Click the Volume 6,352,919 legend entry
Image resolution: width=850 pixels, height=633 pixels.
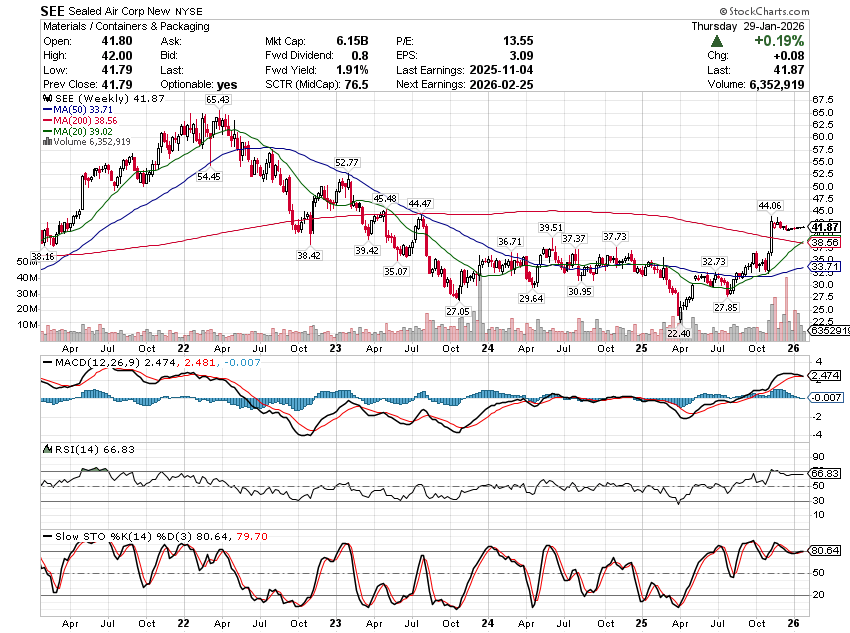(x=90, y=142)
